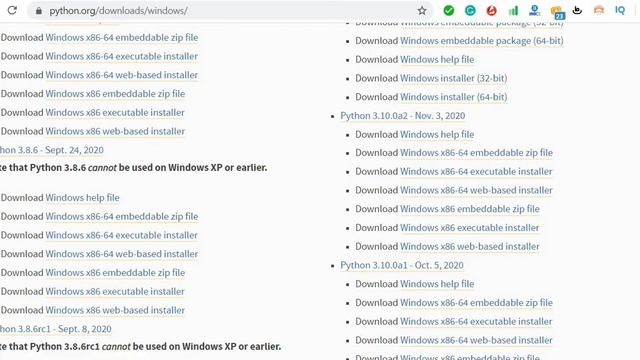Download x86 web-based installer under 3.8.6
The height and width of the screenshot is (360, 640).
coord(115,310)
